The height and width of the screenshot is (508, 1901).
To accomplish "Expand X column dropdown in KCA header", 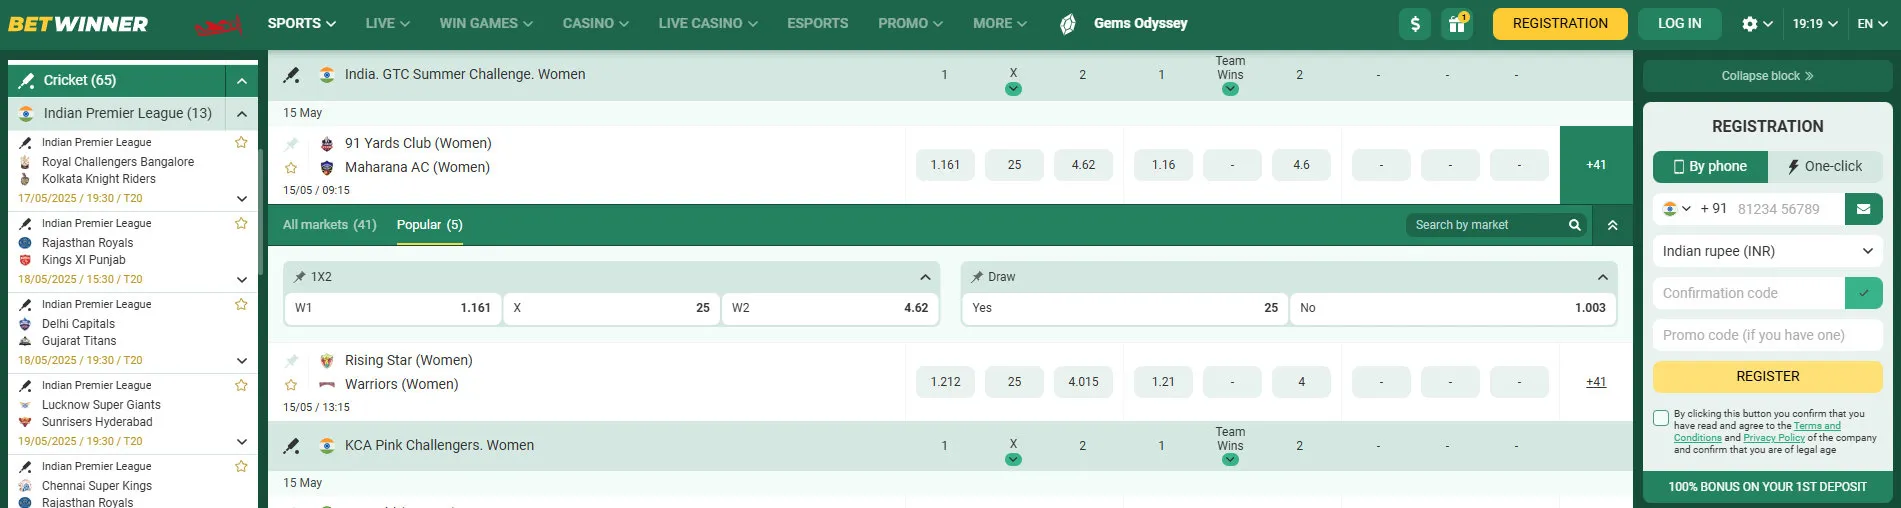I will click(1013, 460).
